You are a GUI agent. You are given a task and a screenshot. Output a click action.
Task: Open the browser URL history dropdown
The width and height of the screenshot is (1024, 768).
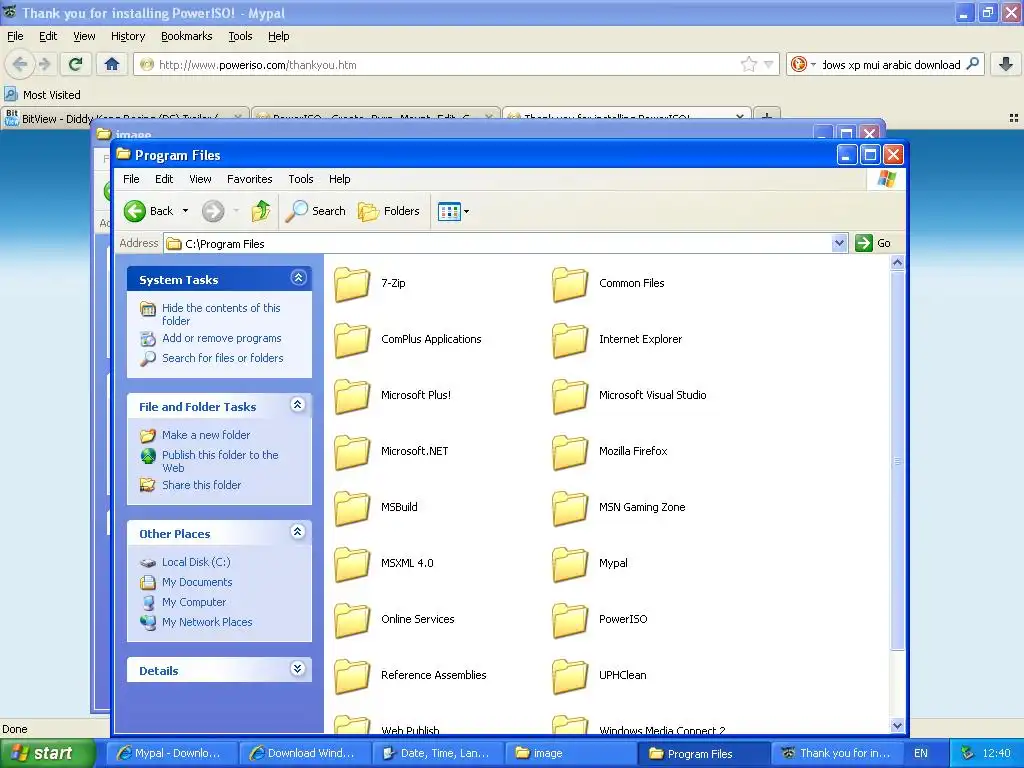pos(769,64)
